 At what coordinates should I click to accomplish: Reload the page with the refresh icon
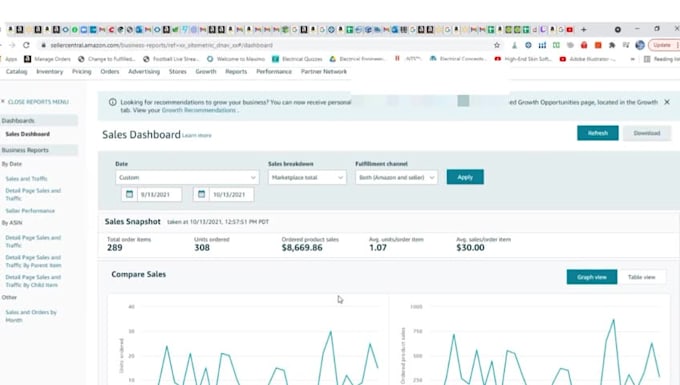(x=26, y=45)
